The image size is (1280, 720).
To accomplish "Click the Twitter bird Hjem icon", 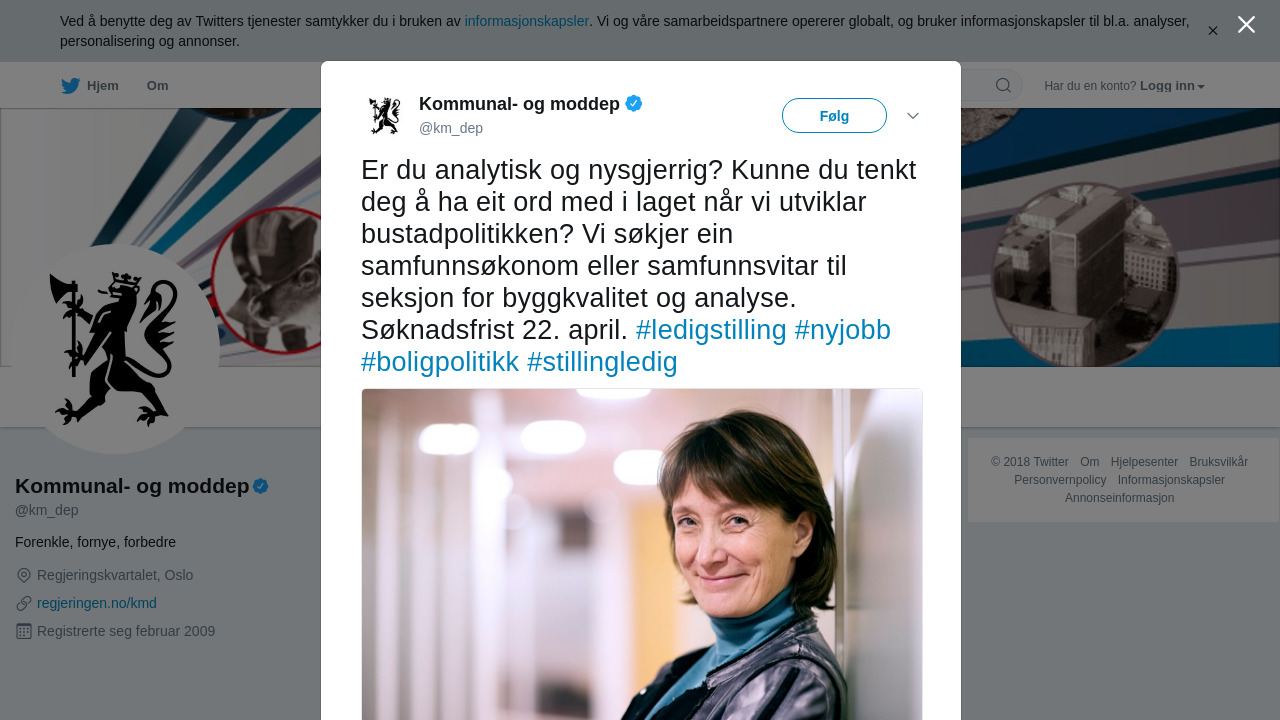I will click(x=70, y=86).
